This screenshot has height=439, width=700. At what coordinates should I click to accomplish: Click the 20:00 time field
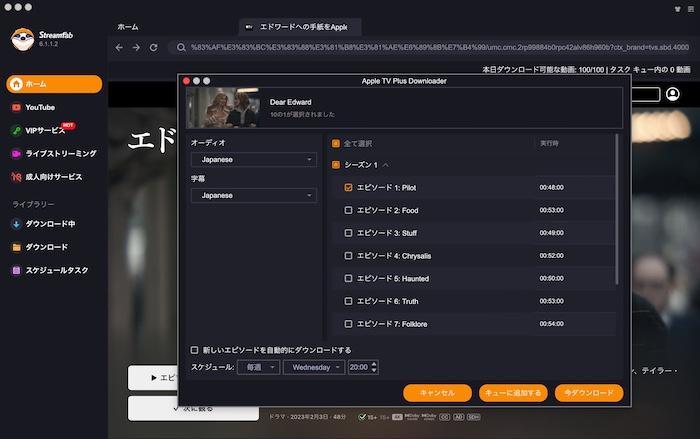tap(359, 367)
